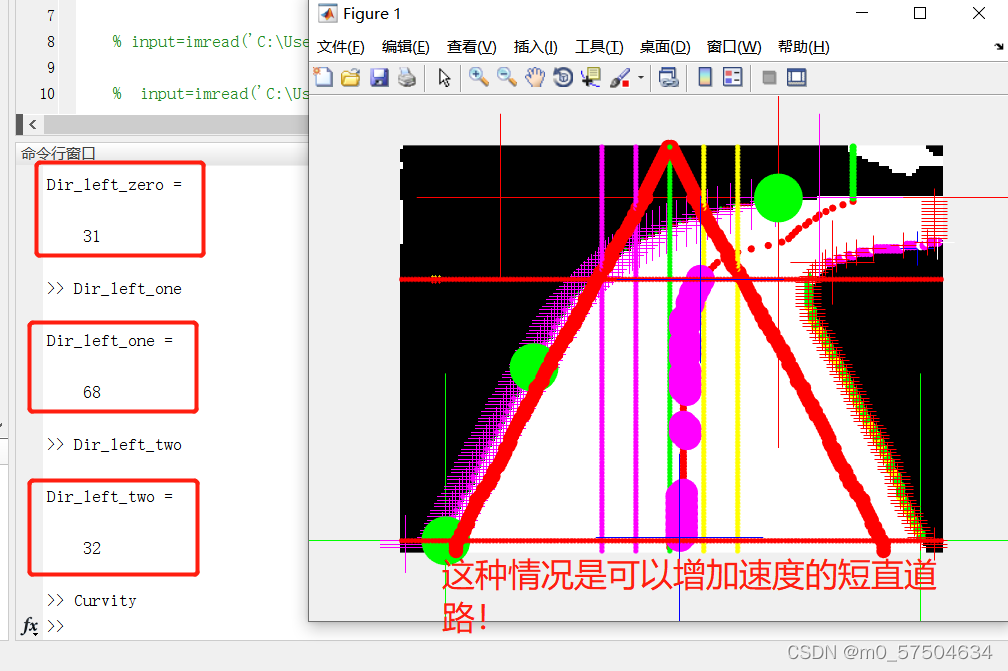Click the editor horizontal scrollbar track
This screenshot has width=1008, height=671.
(176, 125)
